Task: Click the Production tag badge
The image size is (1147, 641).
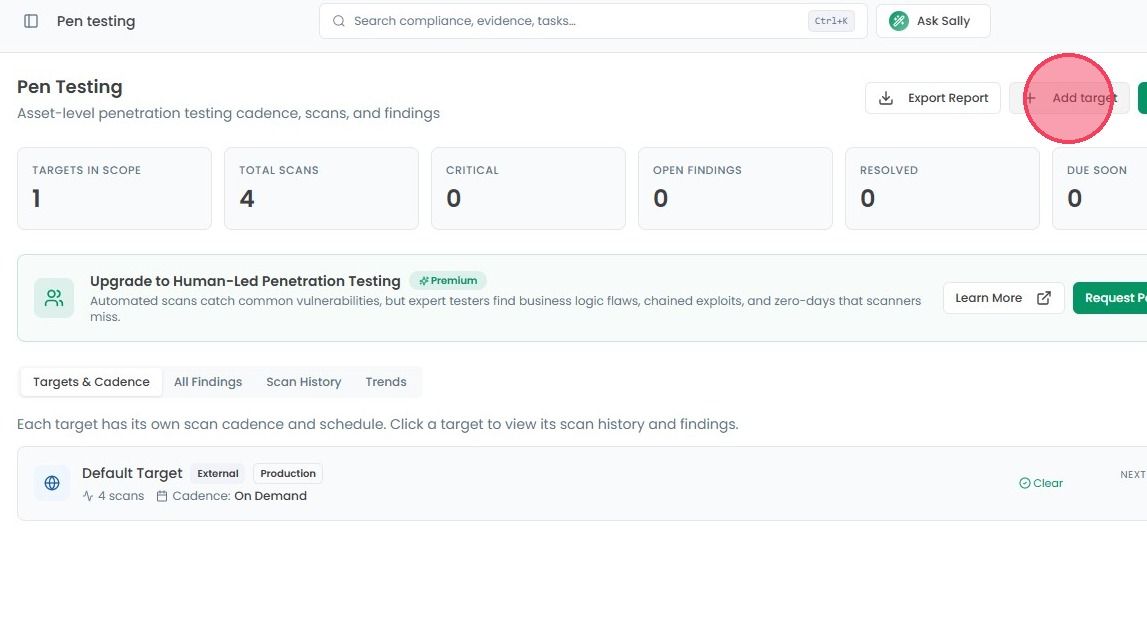Action: [288, 473]
